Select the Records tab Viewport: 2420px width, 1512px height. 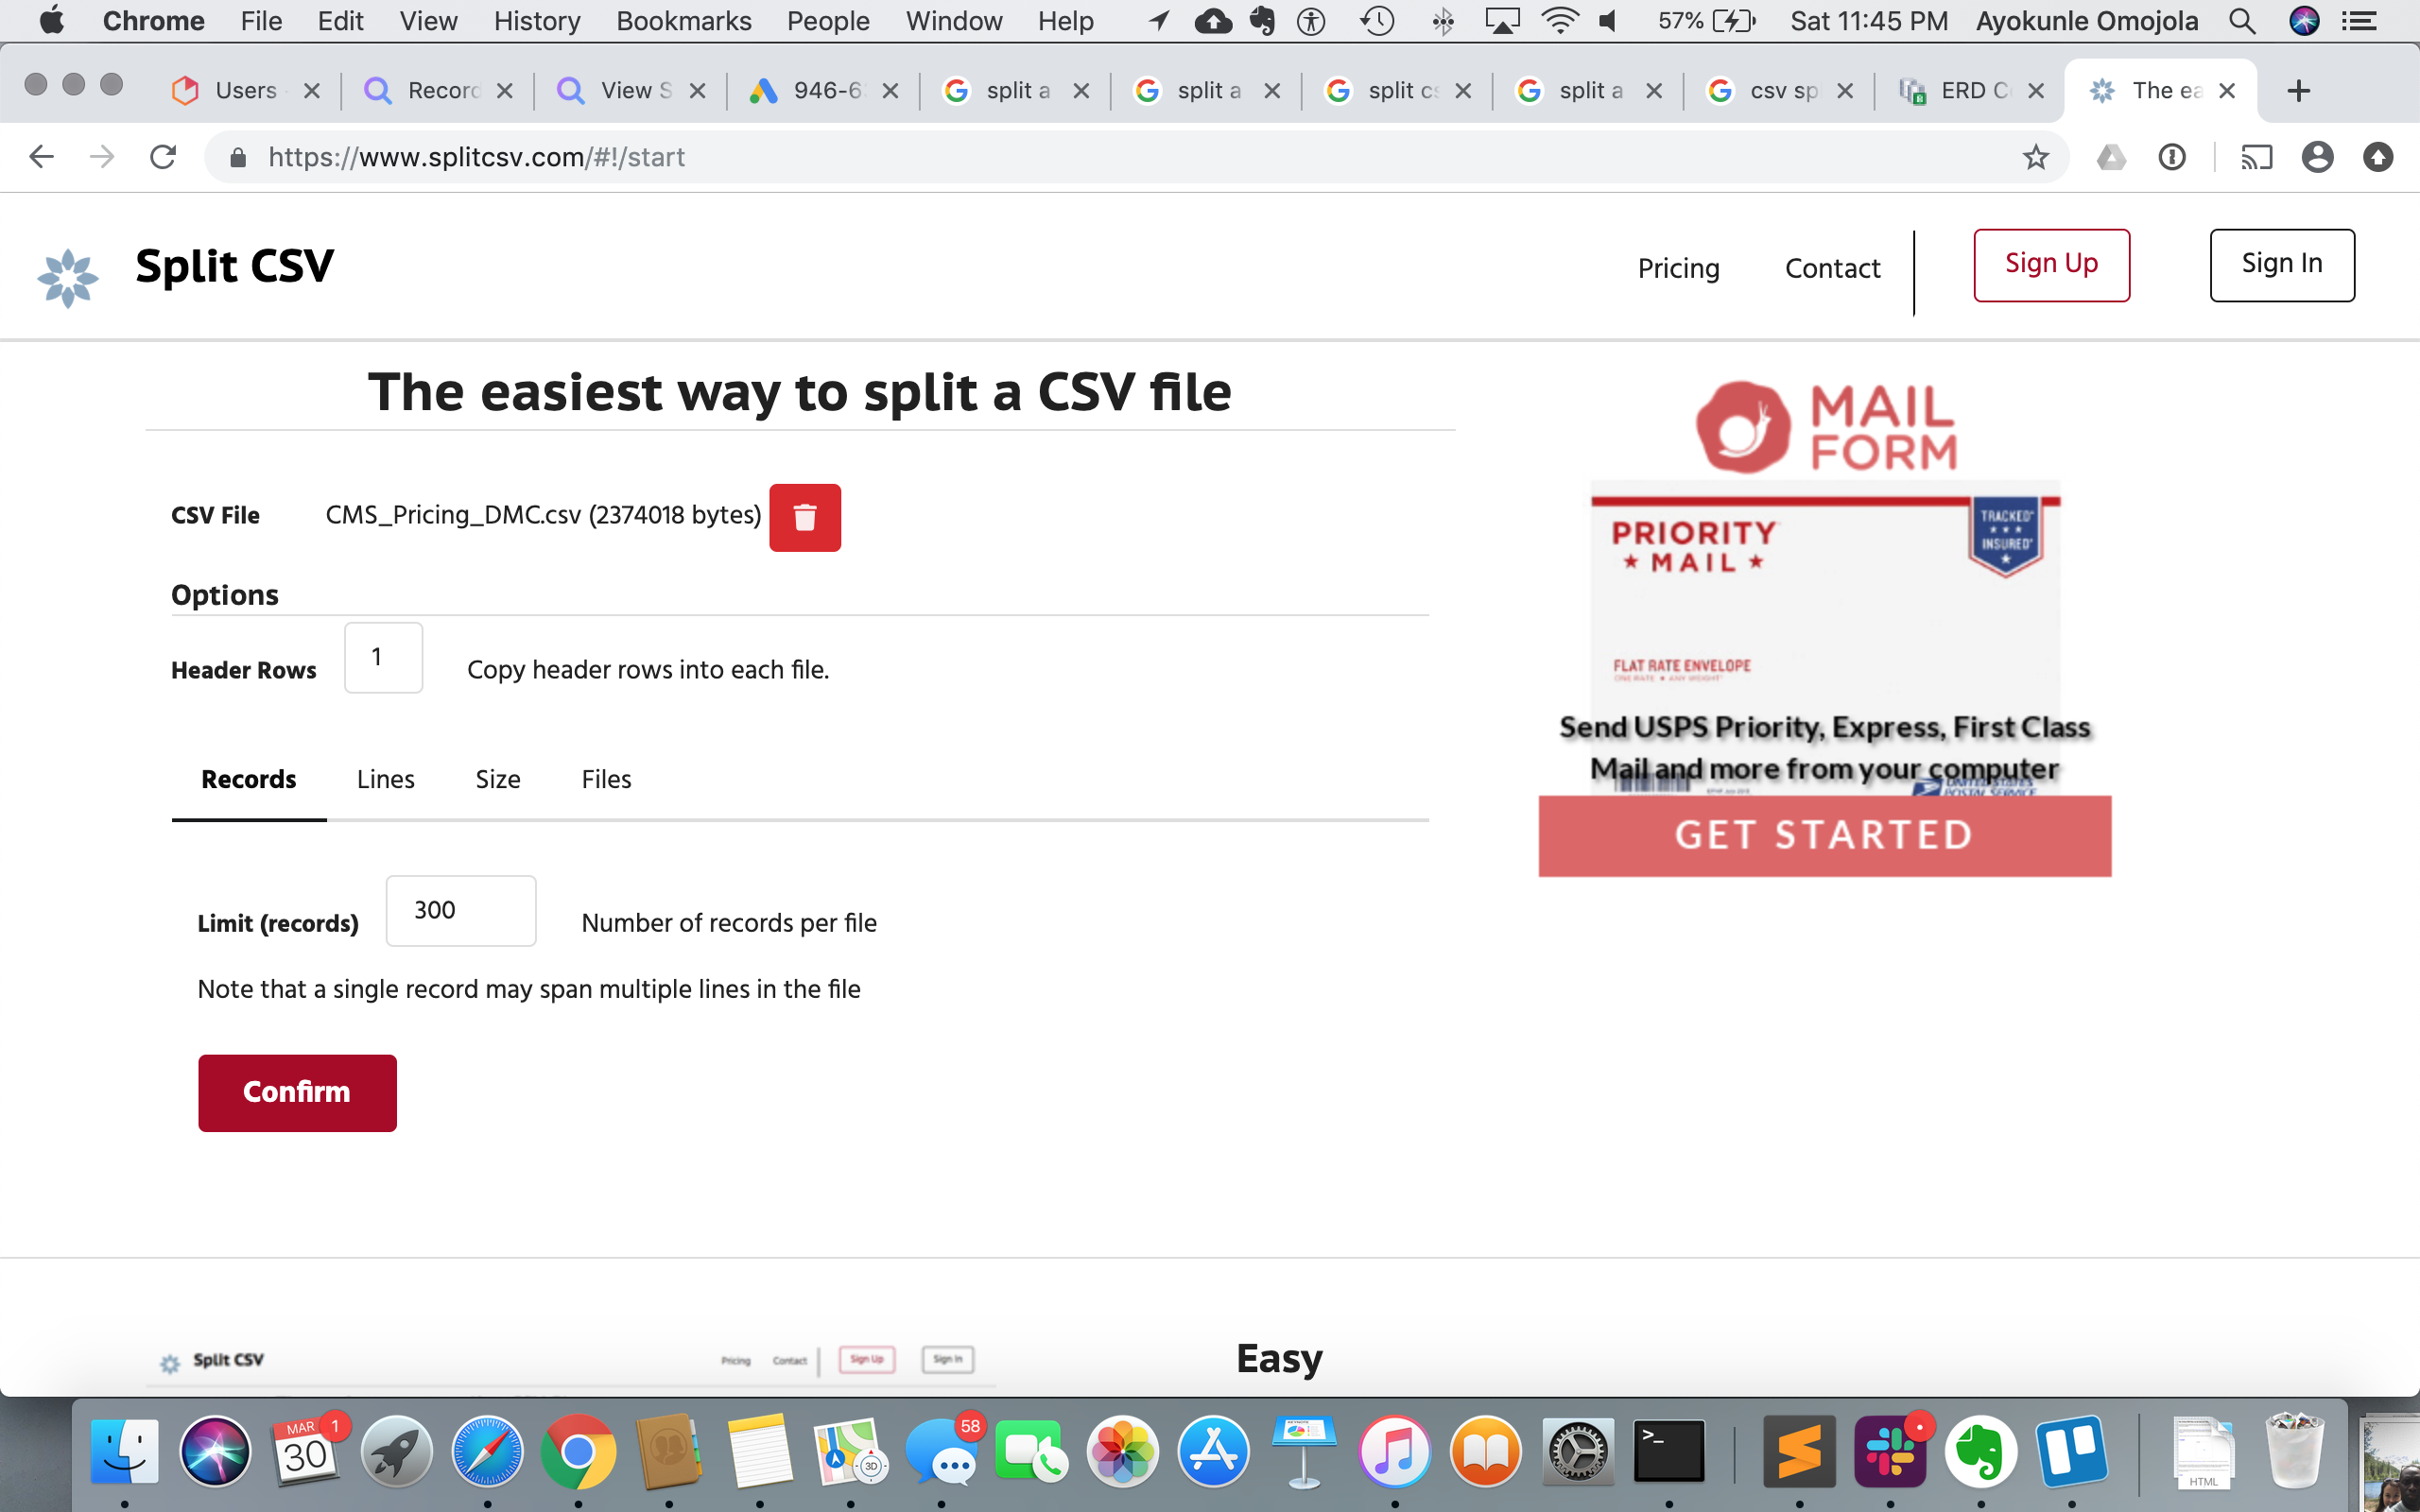click(248, 779)
